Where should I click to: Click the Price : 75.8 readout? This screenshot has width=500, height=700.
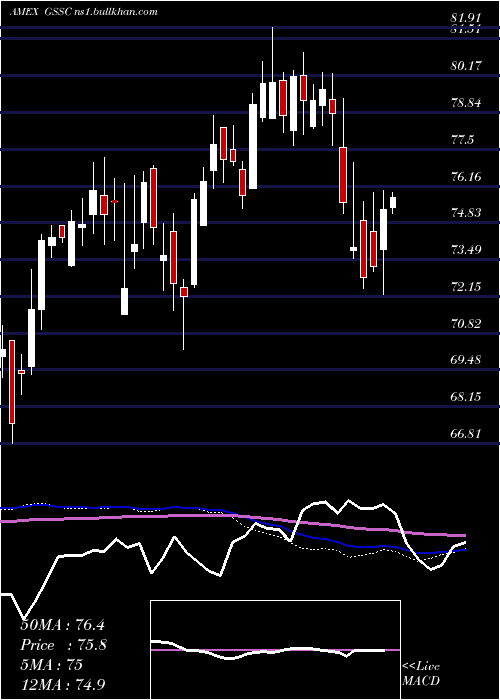point(64,645)
